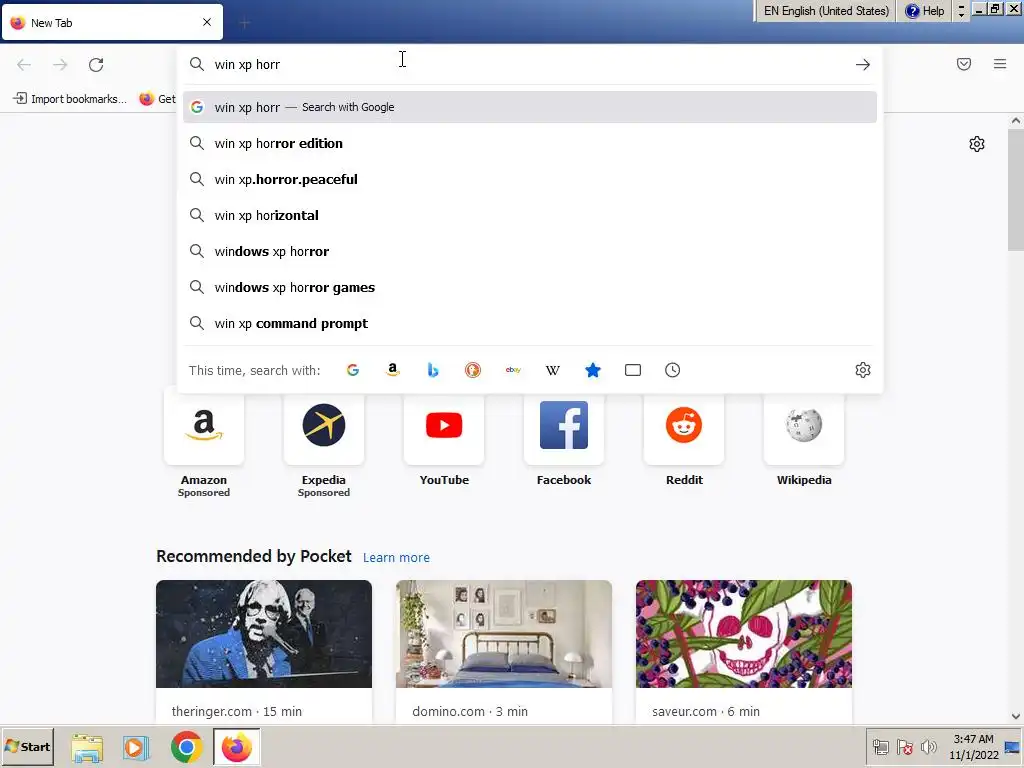Open the Firefox hamburger application menu
This screenshot has width=1024, height=768.
pyautogui.click(x=1000, y=64)
